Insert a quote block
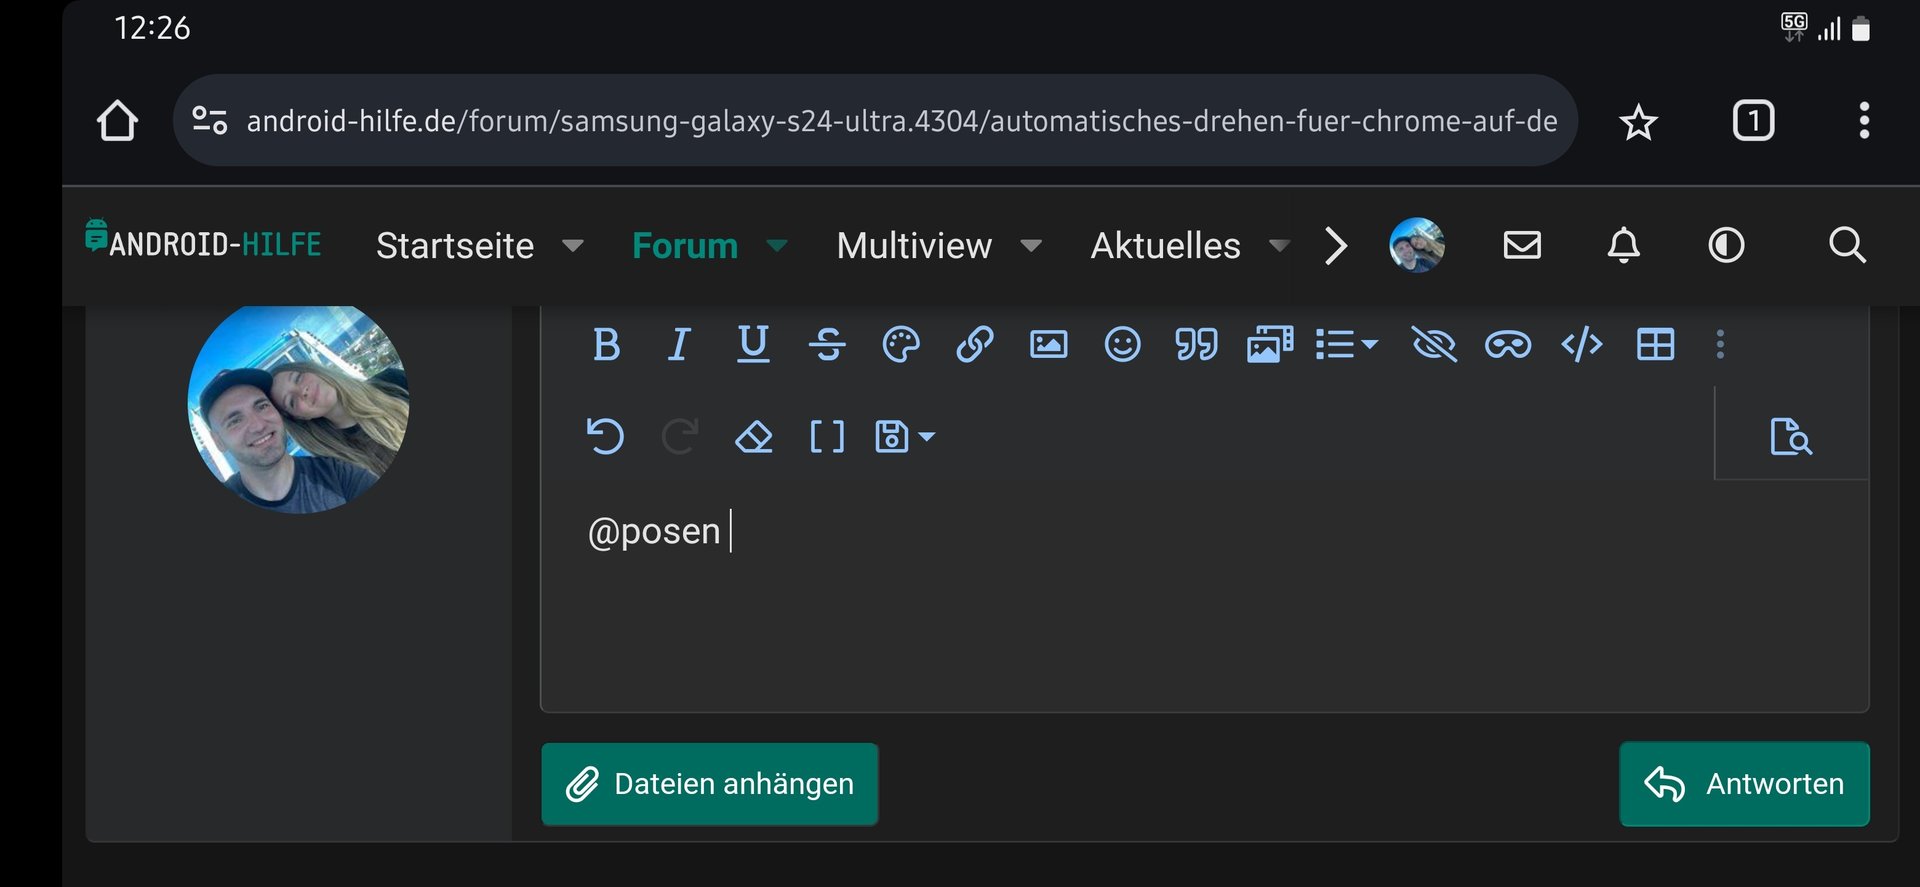The width and height of the screenshot is (1920, 887). [1196, 345]
